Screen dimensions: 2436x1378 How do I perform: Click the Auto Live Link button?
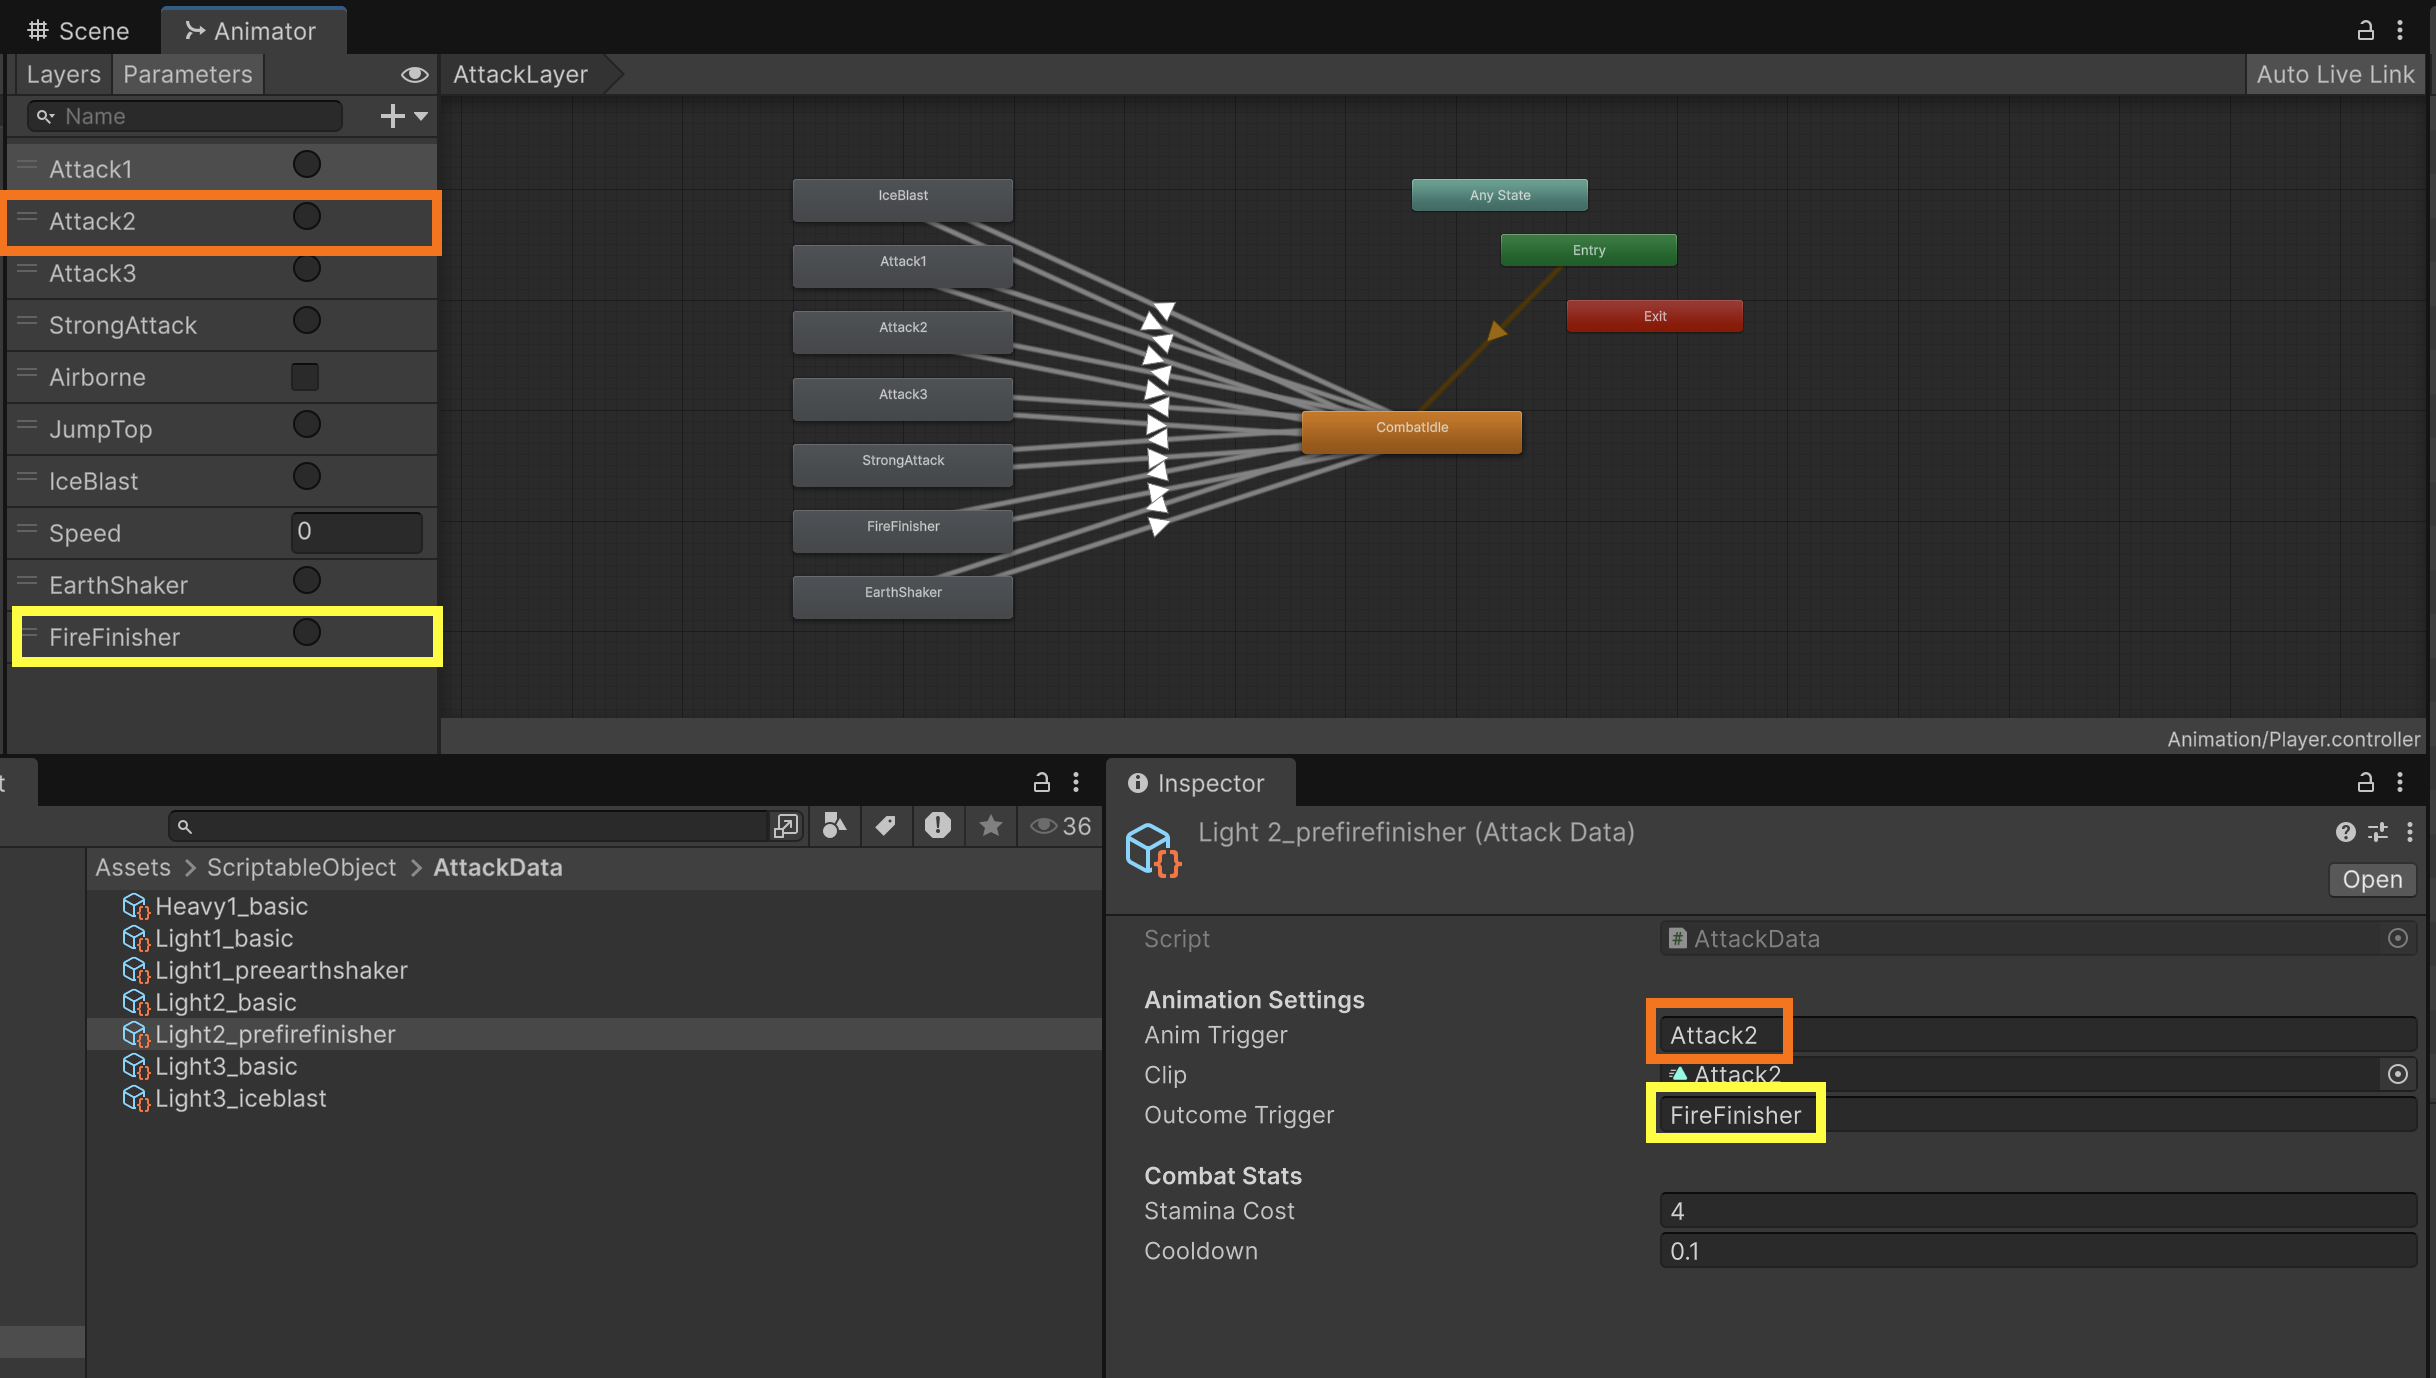coord(2334,75)
